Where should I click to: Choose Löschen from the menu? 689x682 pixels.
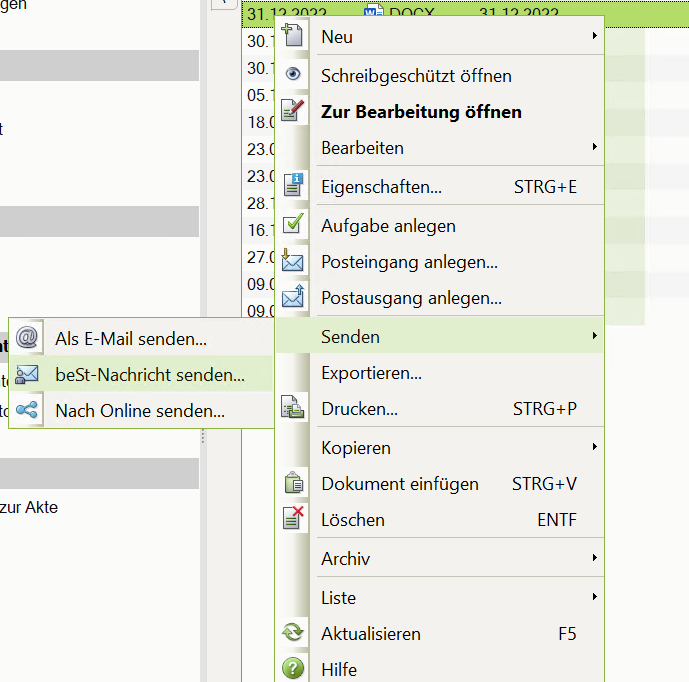(440, 520)
